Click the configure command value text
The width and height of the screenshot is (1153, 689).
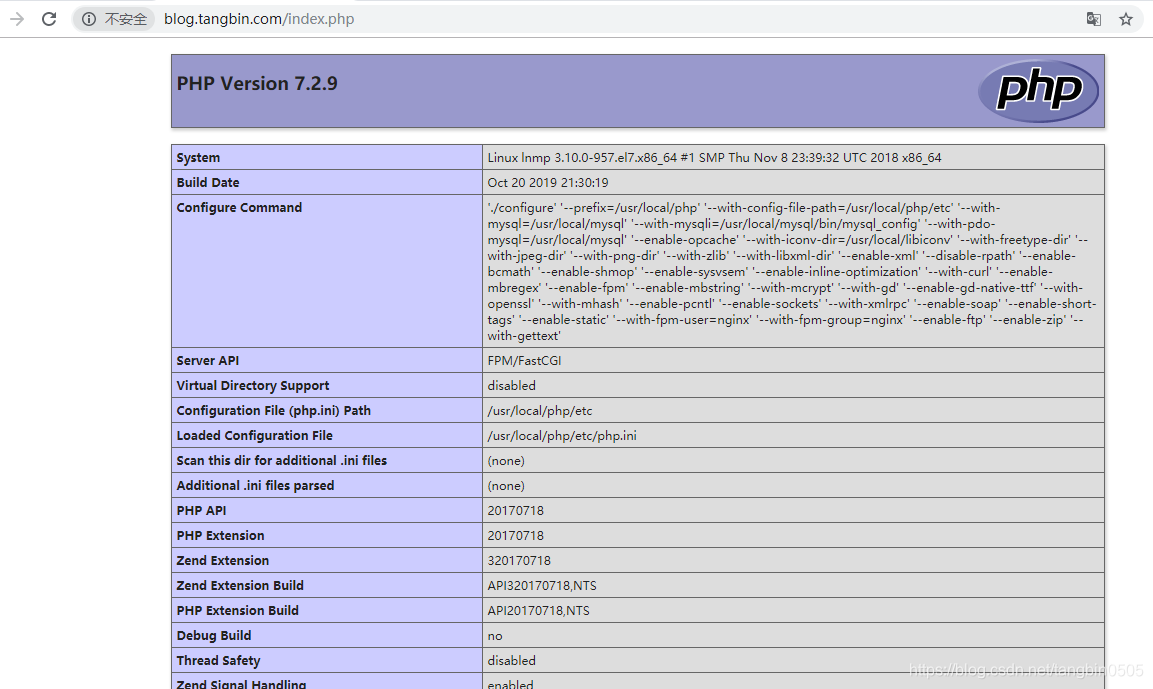792,271
